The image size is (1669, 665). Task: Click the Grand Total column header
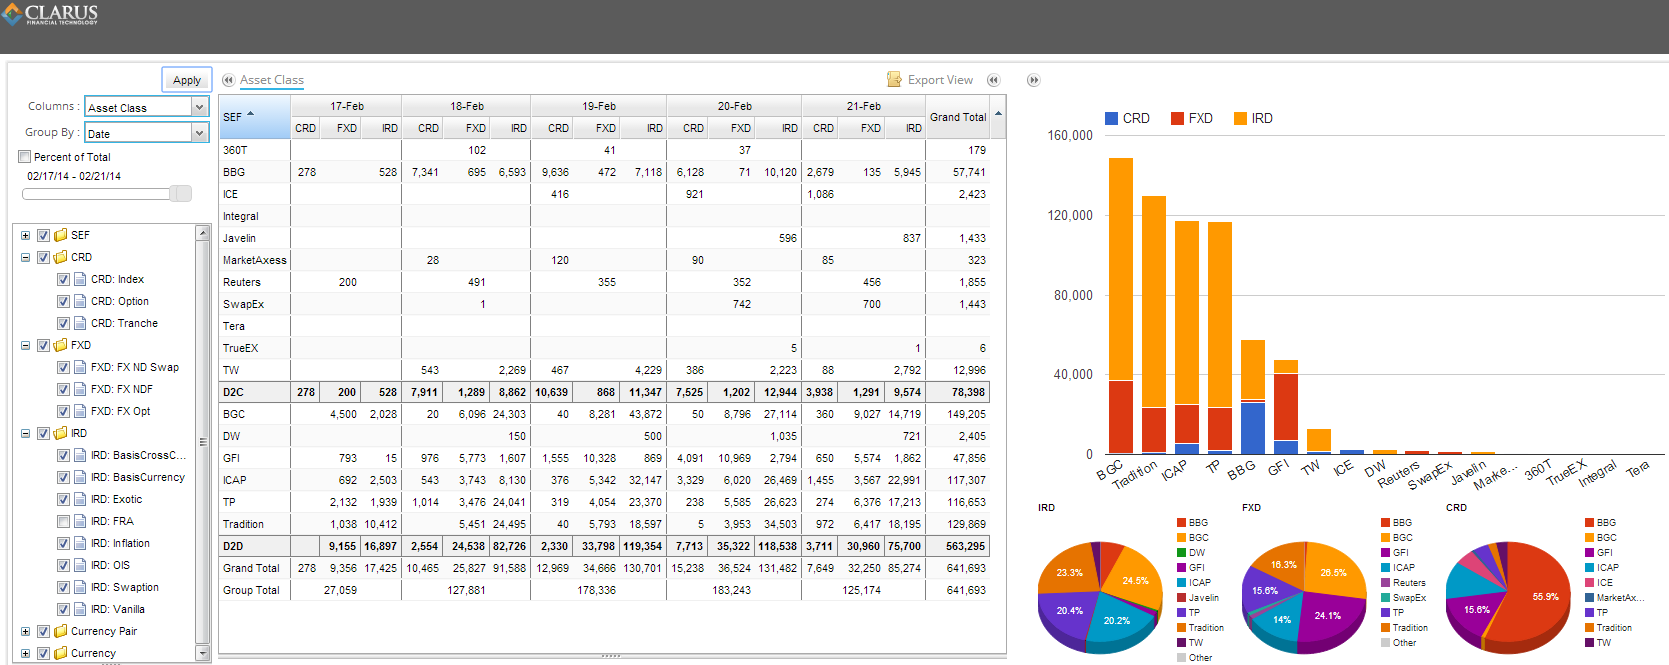coord(958,117)
